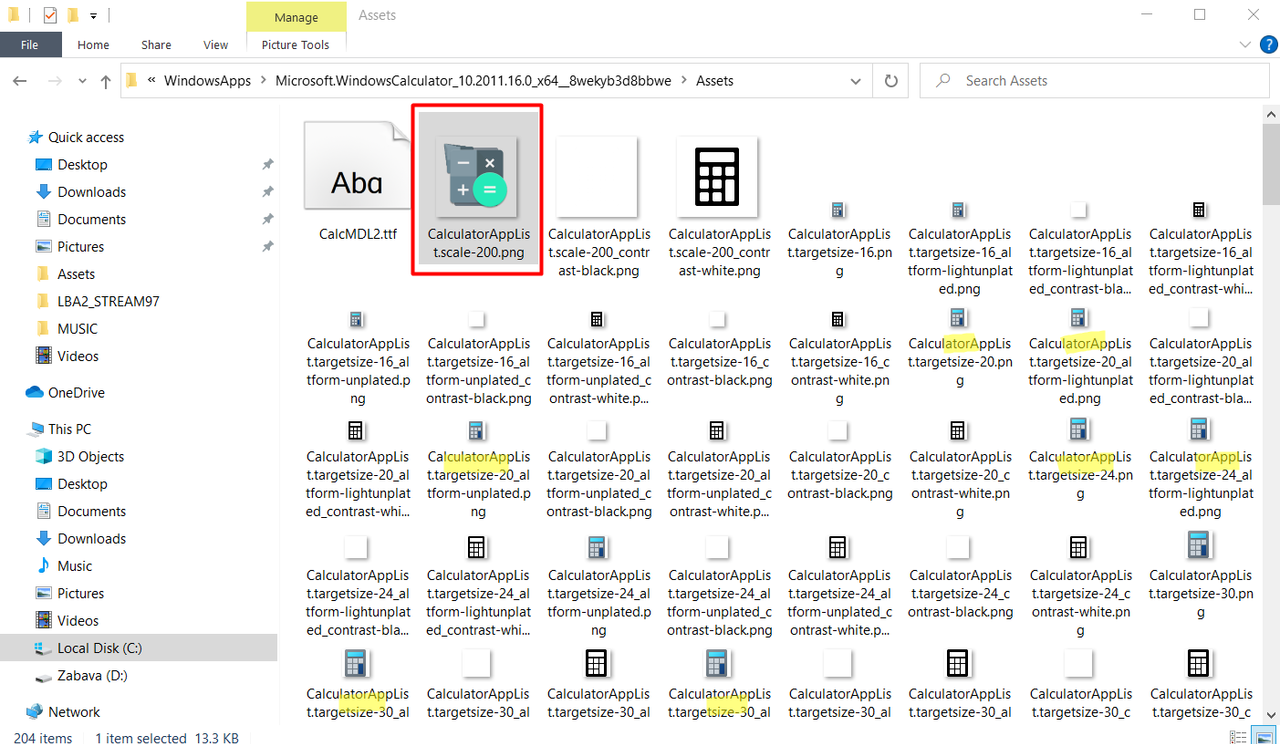Select CalculatorAppList.scale-200.png thumbnail
The width and height of the screenshot is (1280, 744).
tap(477, 191)
